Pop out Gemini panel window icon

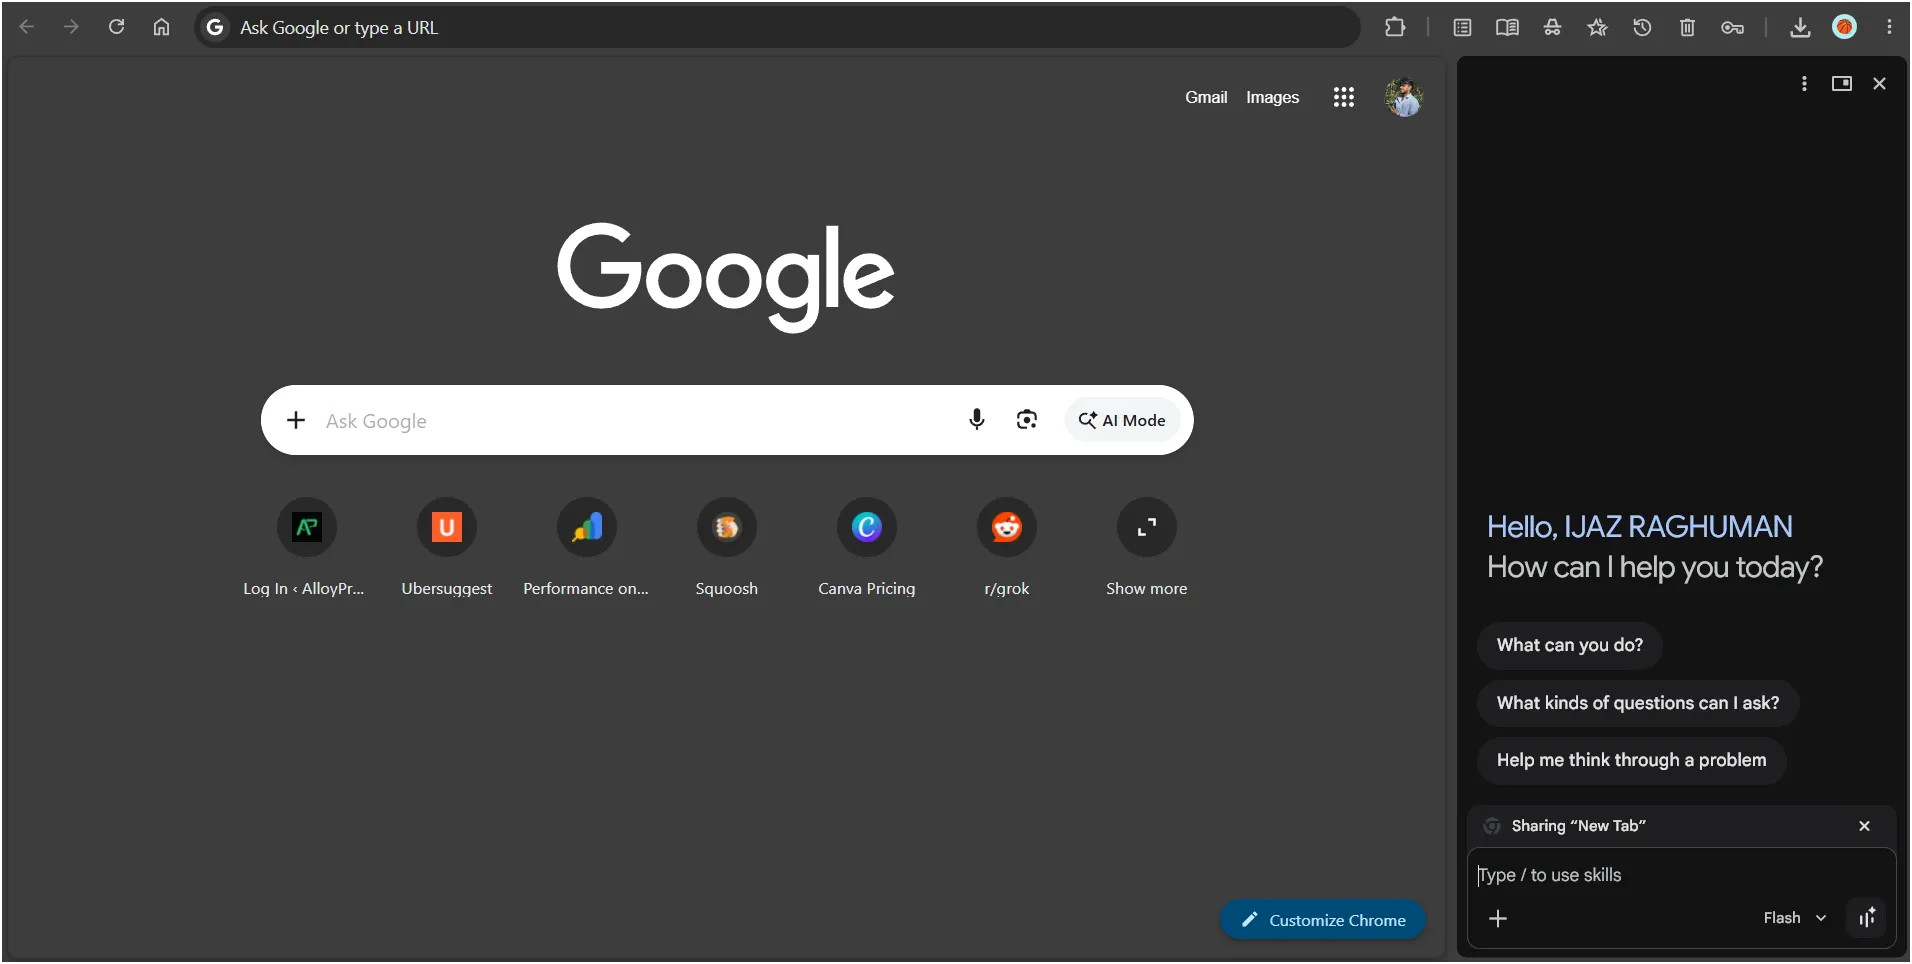1842,83
